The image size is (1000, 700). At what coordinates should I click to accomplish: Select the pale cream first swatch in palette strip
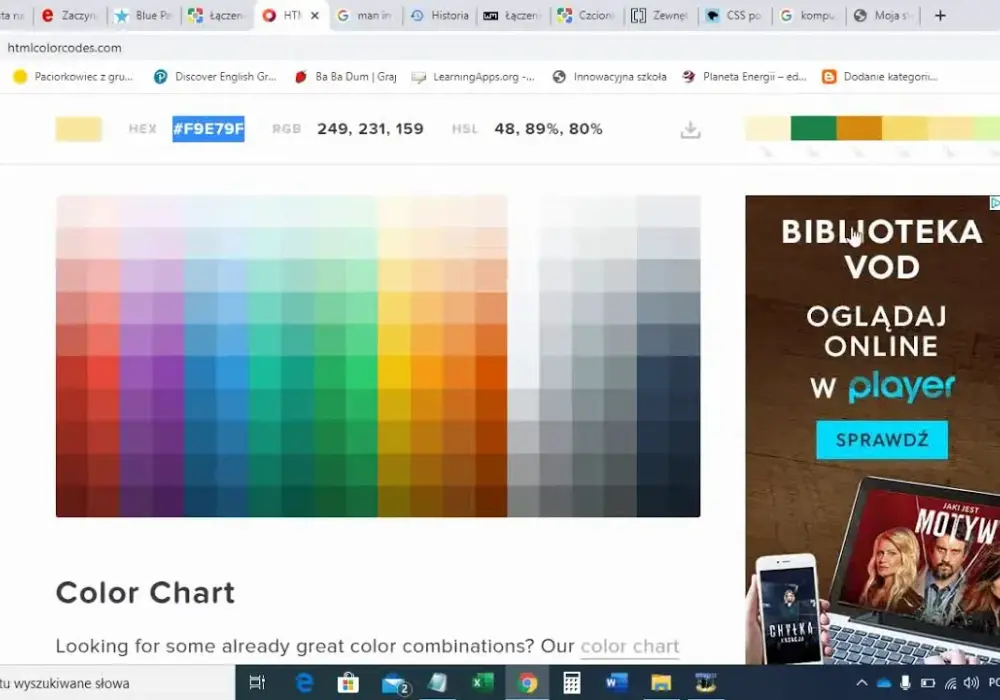(767, 128)
